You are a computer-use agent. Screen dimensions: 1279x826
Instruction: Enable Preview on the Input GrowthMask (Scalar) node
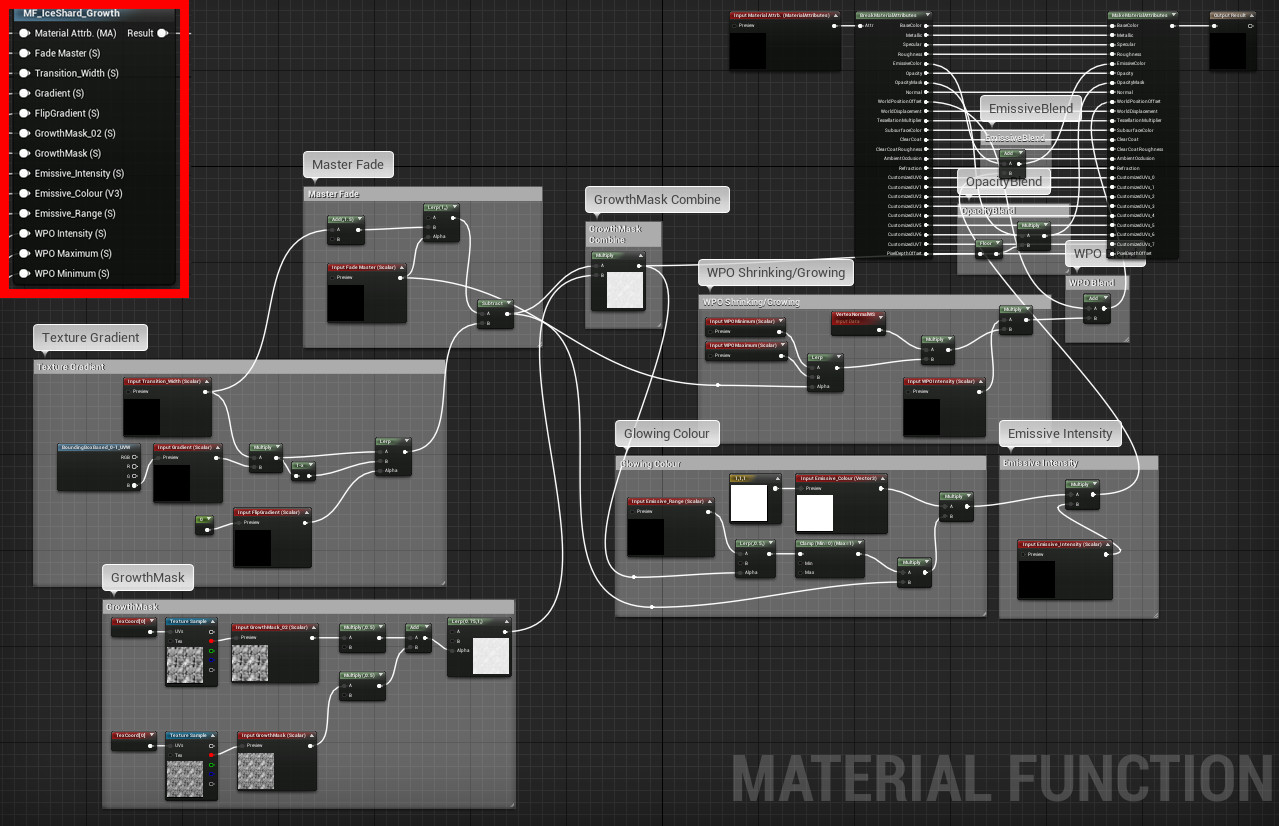(x=242, y=745)
